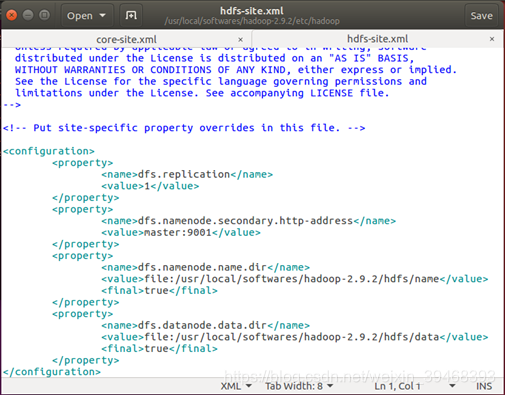Click the dfs.namenode.name.dir name line
The height and width of the screenshot is (395, 505).
206,267
